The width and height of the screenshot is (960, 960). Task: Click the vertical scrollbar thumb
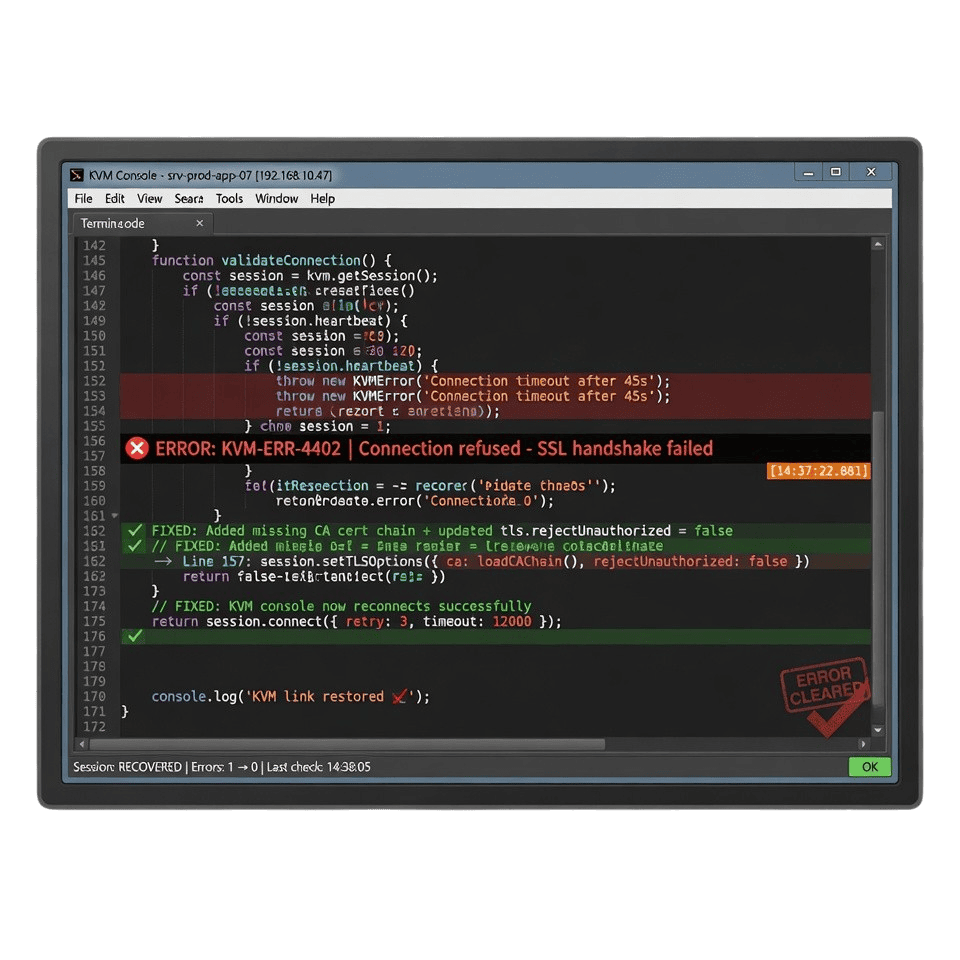[878, 558]
